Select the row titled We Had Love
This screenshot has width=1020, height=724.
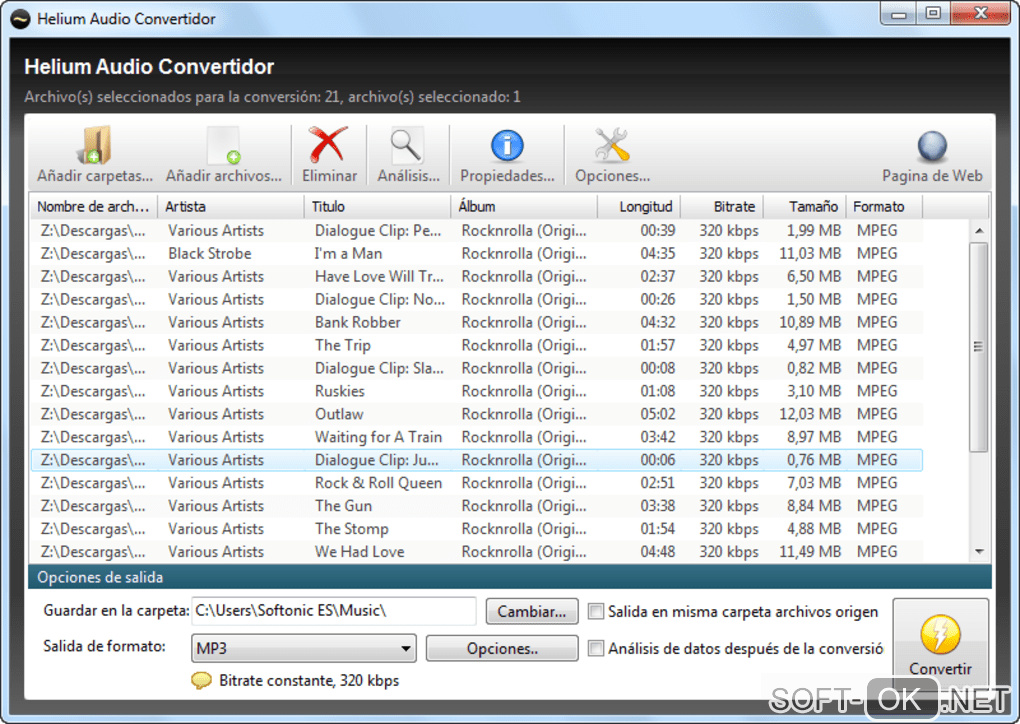click(476, 552)
